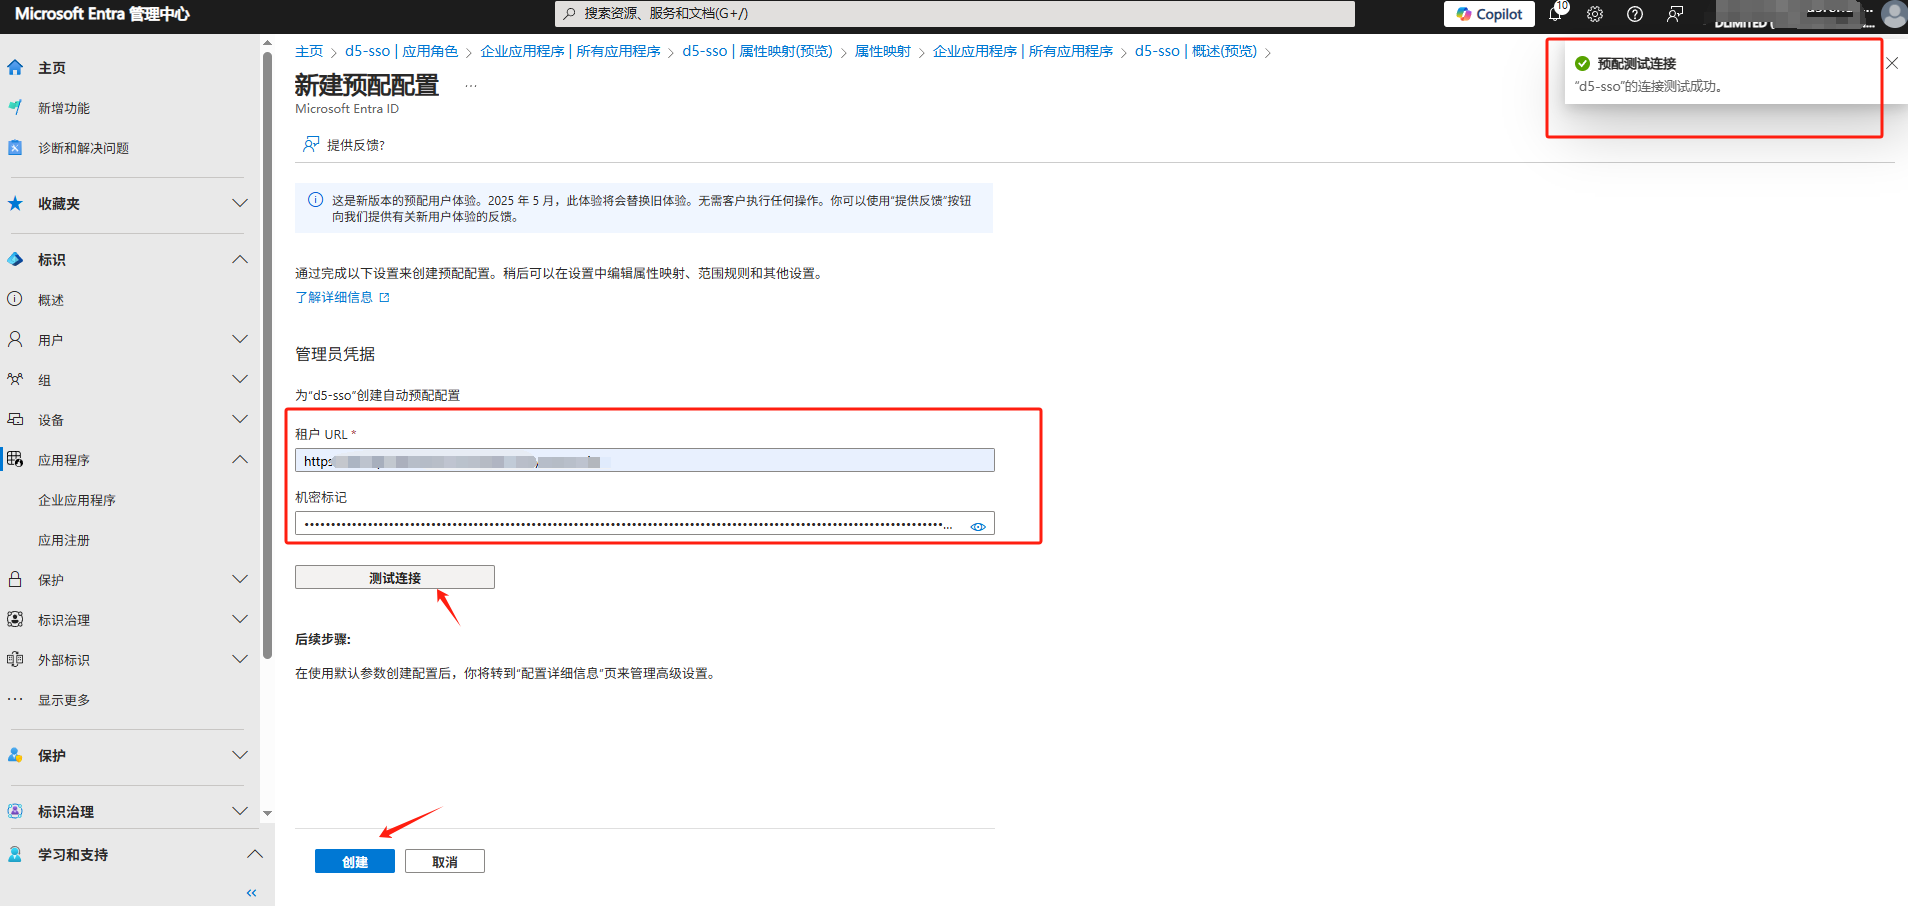This screenshot has height=906, width=1908.
Task: Click the 设备 device icon
Action: pyautogui.click(x=15, y=419)
